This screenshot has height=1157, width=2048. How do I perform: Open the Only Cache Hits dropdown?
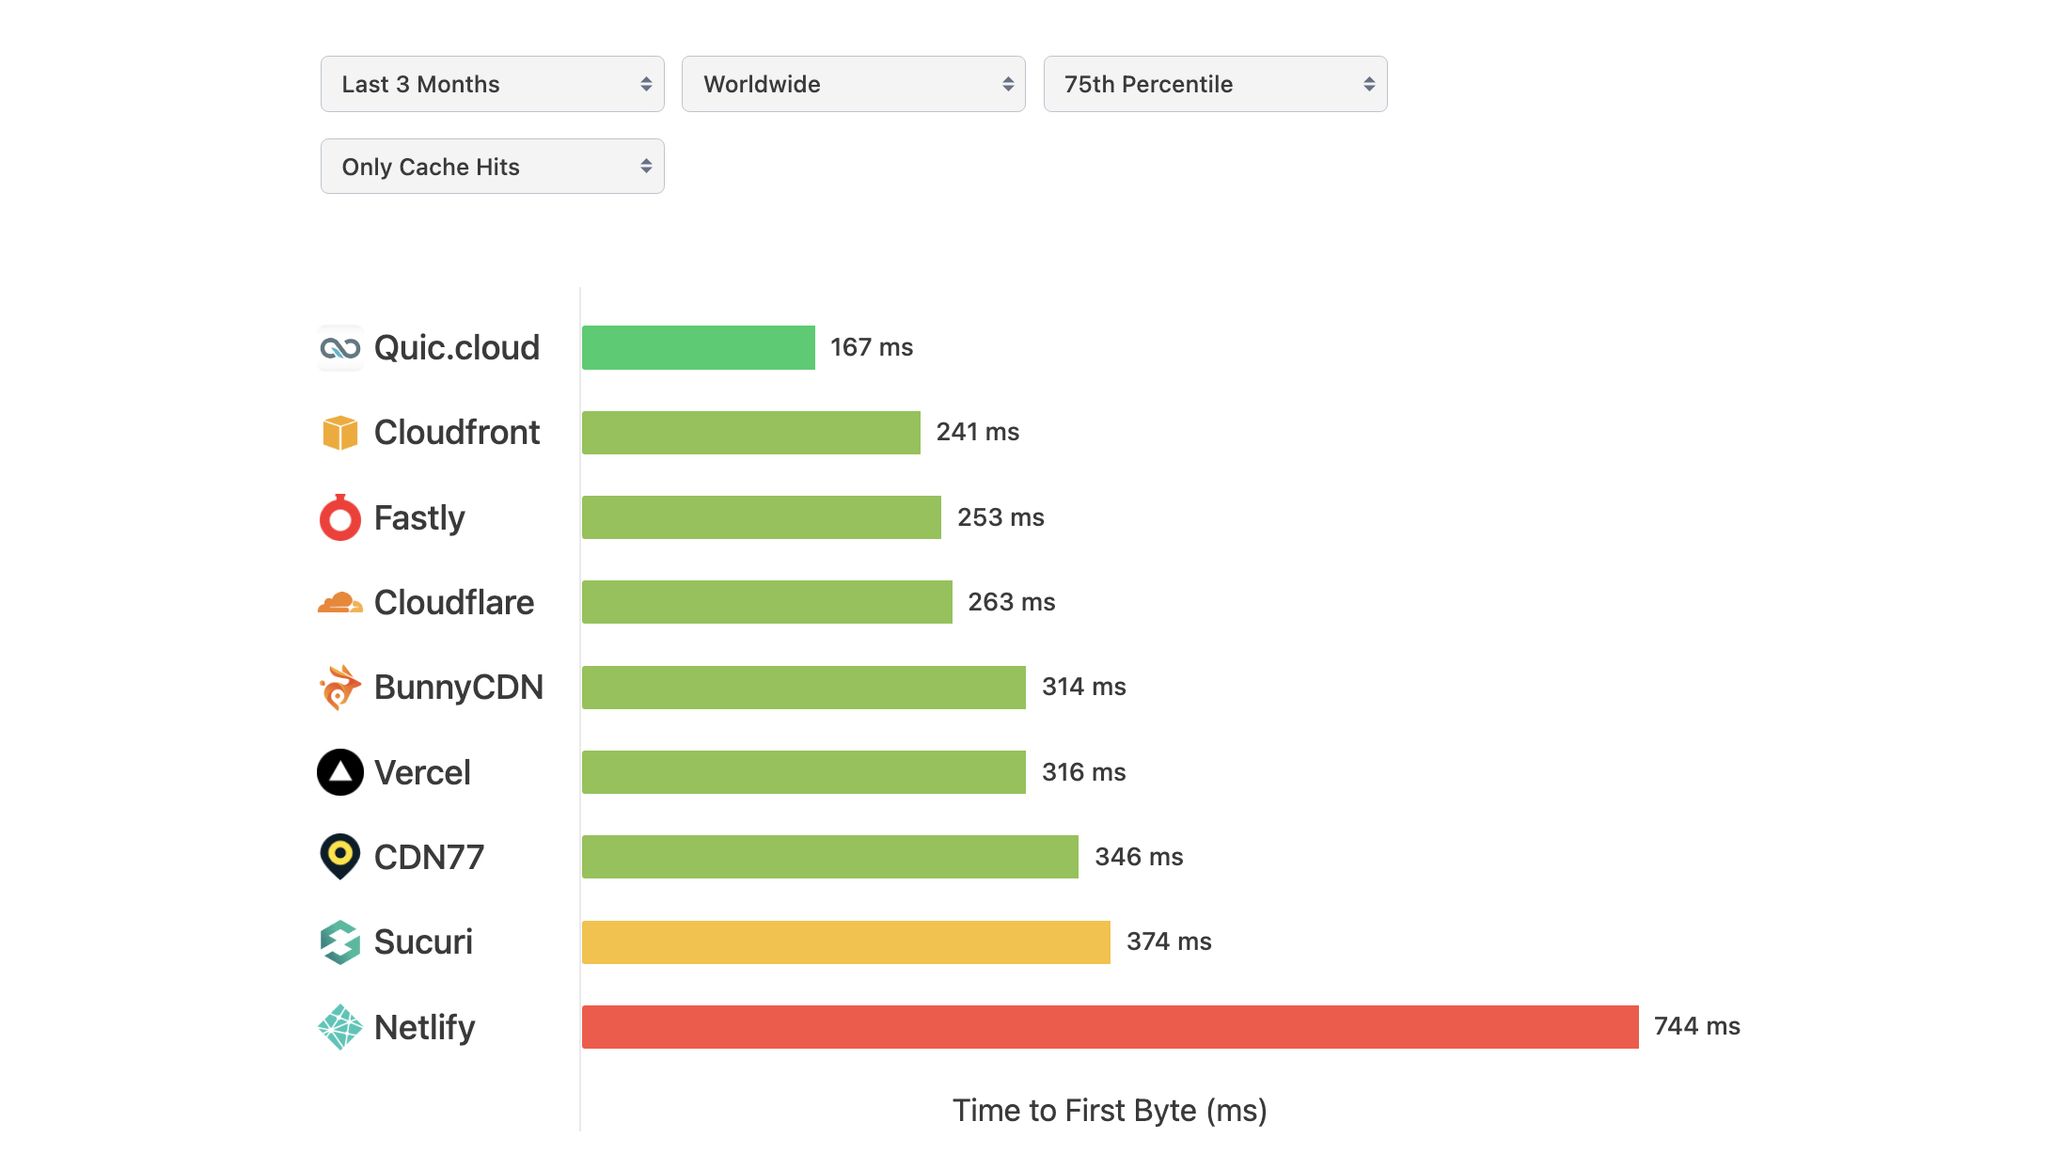(x=492, y=166)
